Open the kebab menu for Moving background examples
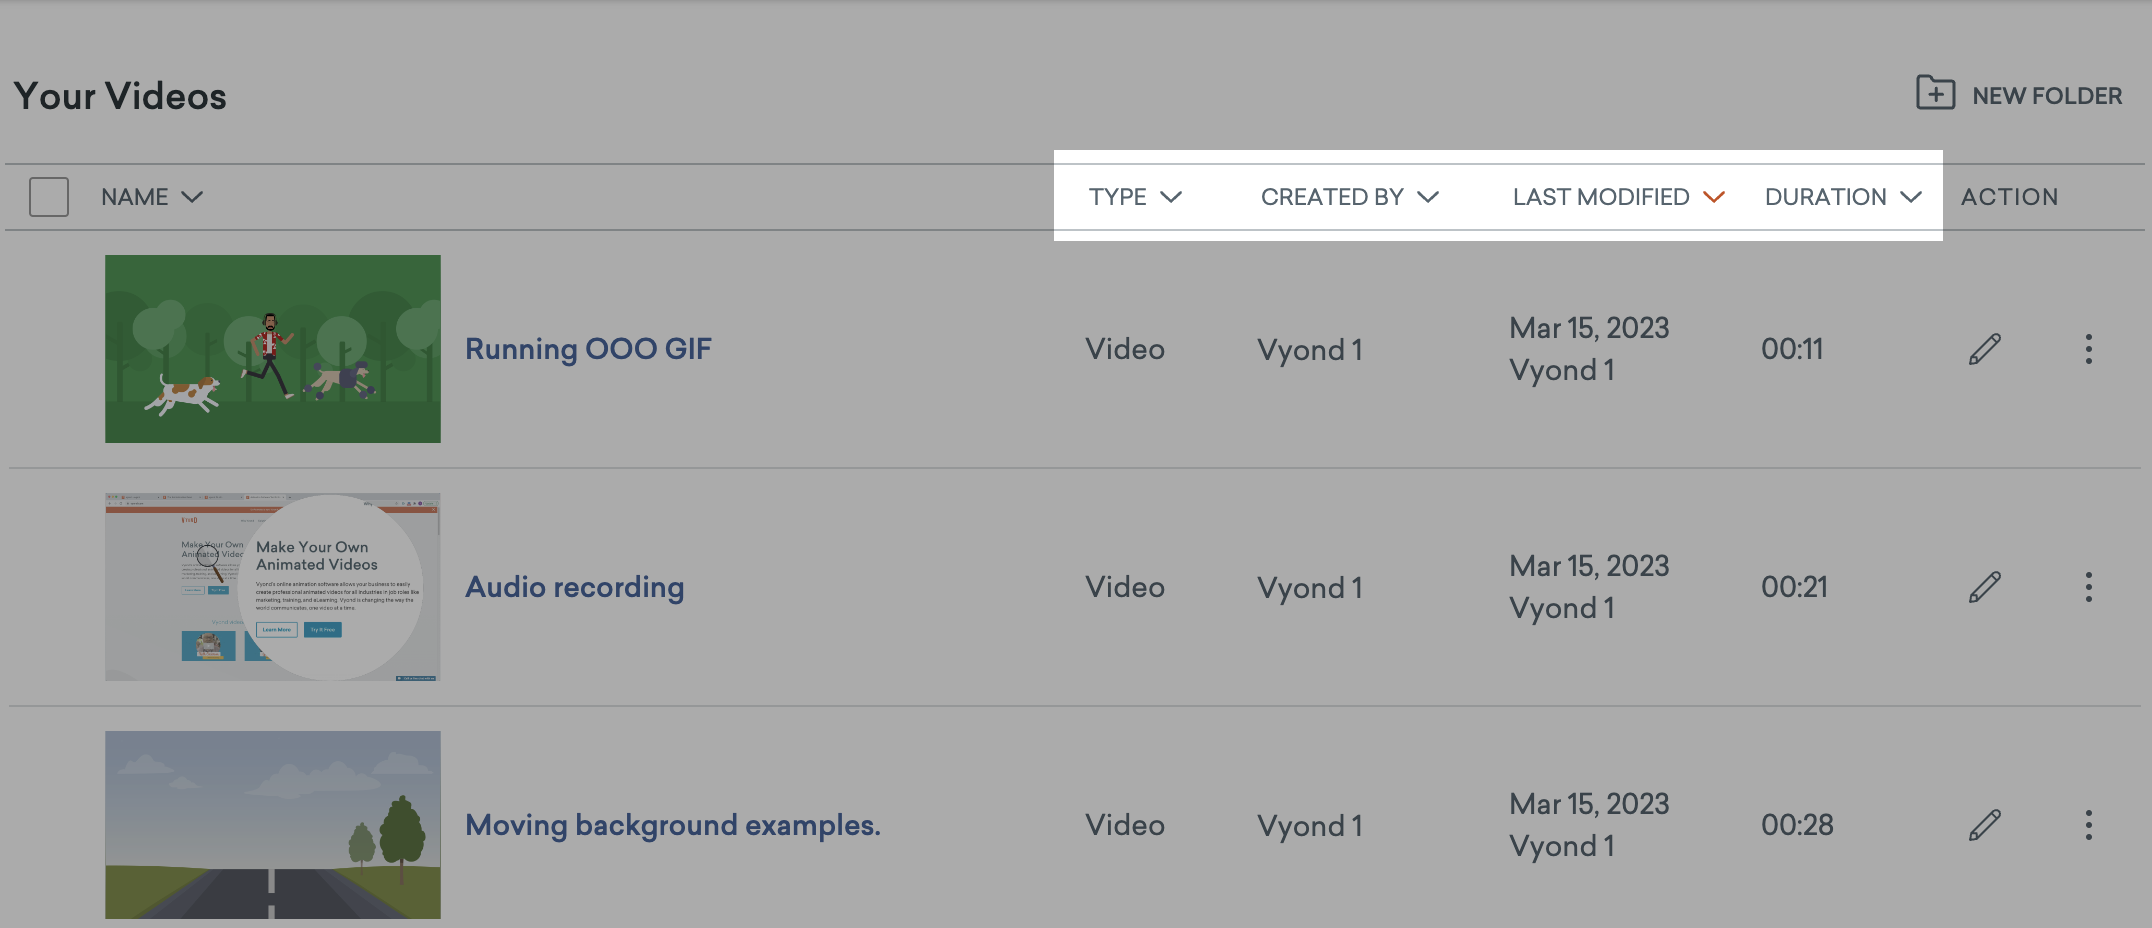Screen dimensions: 2152x928 coord(2089,825)
